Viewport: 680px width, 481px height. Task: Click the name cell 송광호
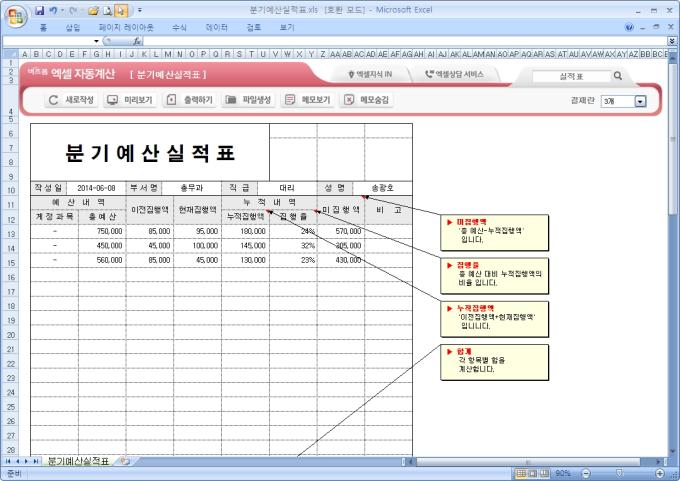click(382, 188)
